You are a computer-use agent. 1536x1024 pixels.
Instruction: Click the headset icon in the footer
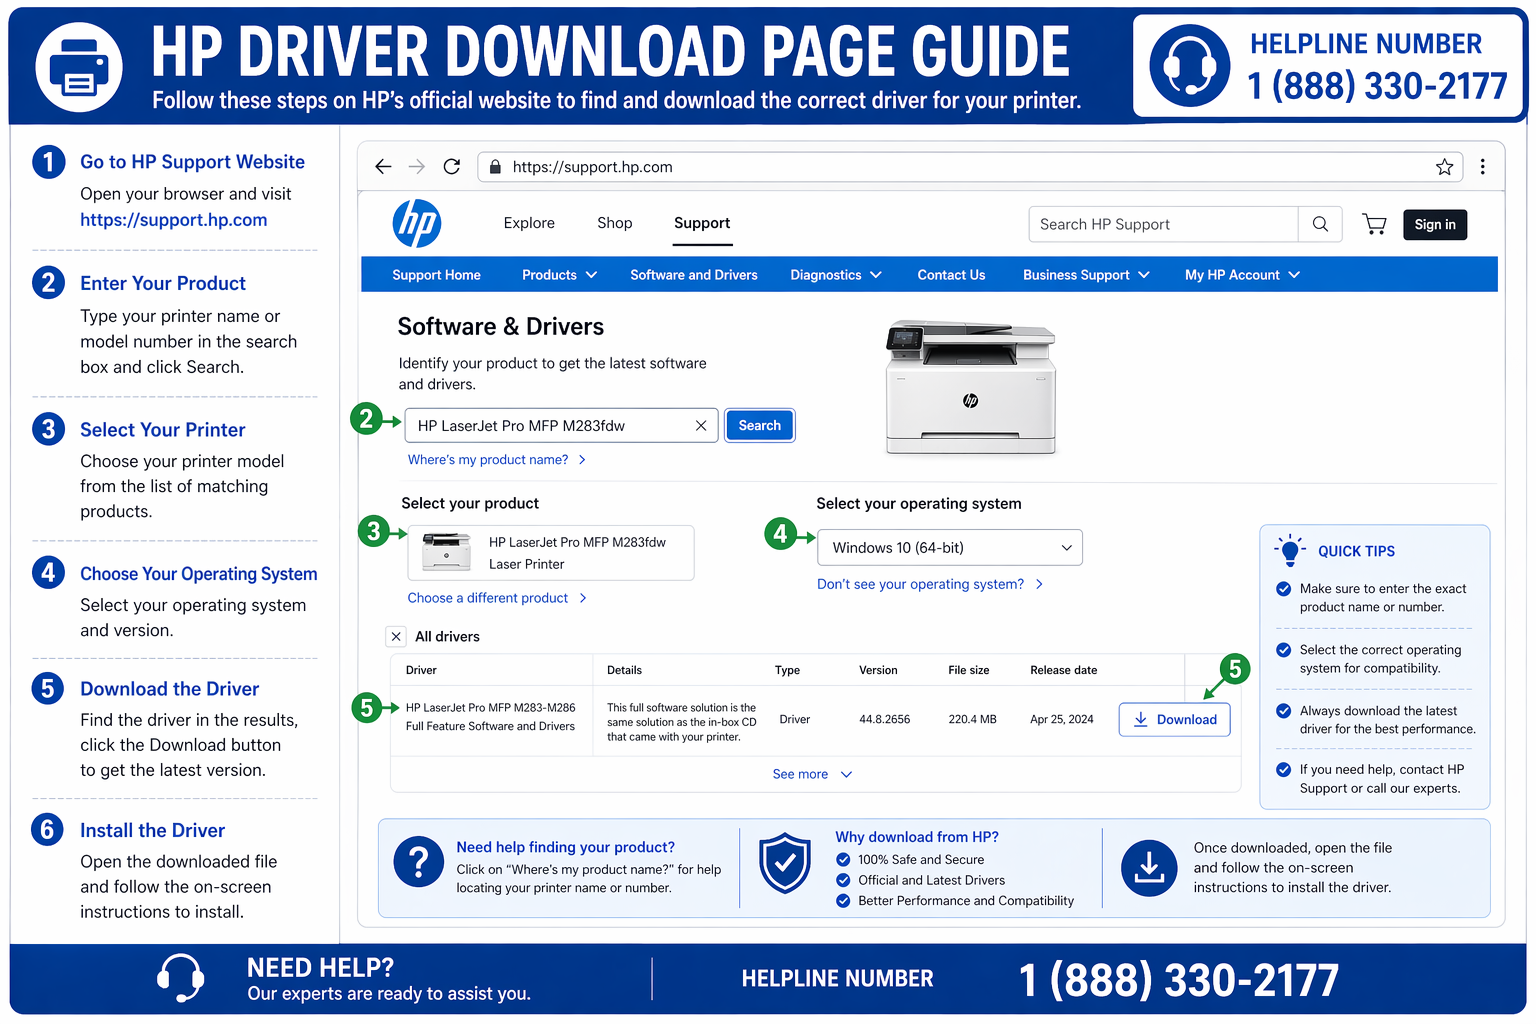pyautogui.click(x=181, y=977)
